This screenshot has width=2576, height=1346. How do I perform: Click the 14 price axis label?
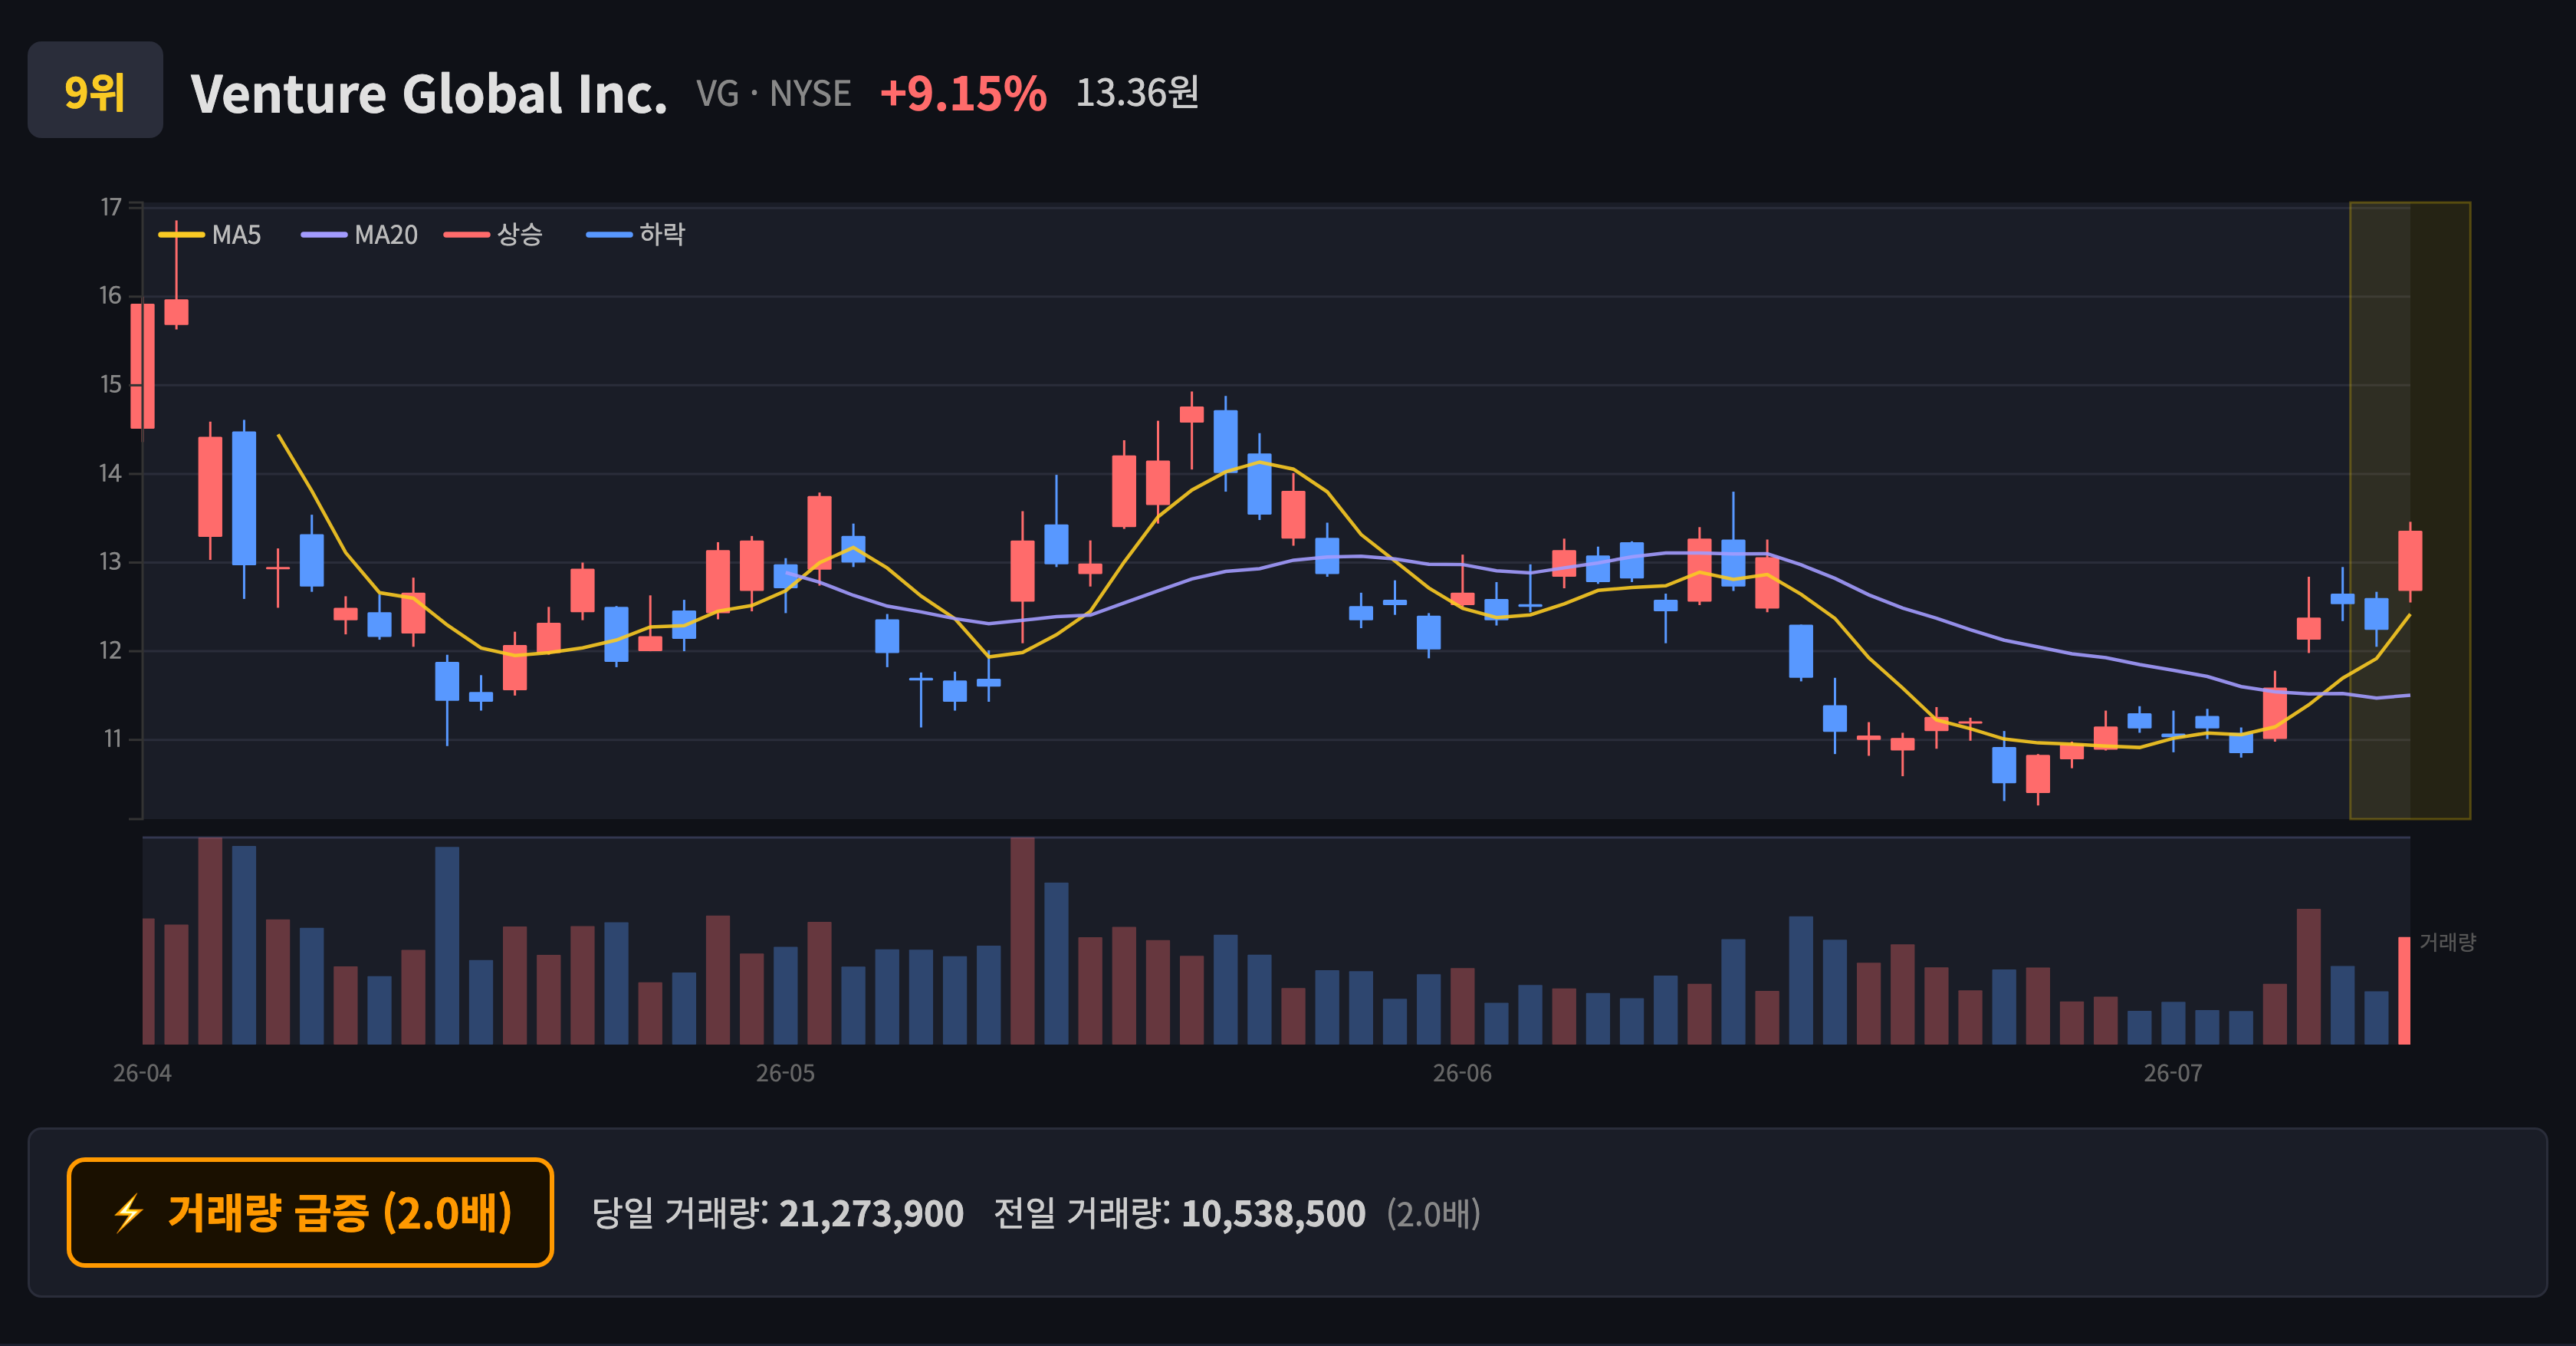pyautogui.click(x=110, y=473)
